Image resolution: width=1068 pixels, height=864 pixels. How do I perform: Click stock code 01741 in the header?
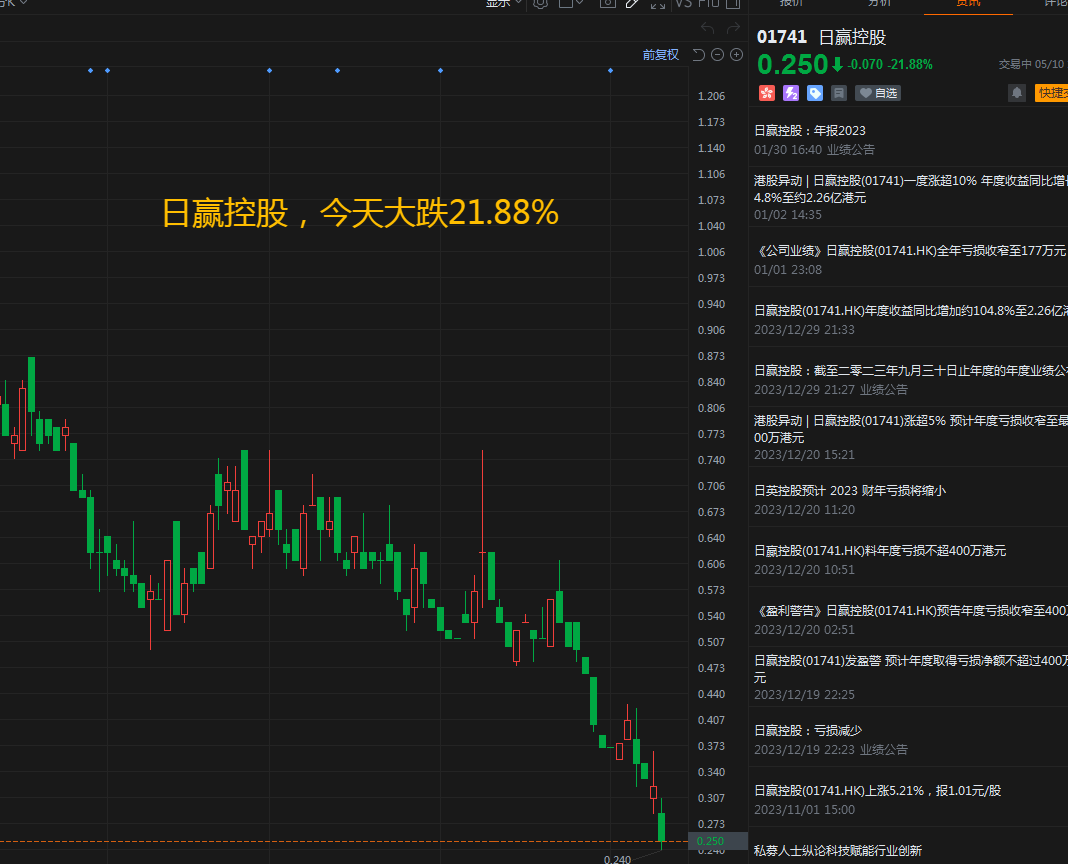point(782,37)
